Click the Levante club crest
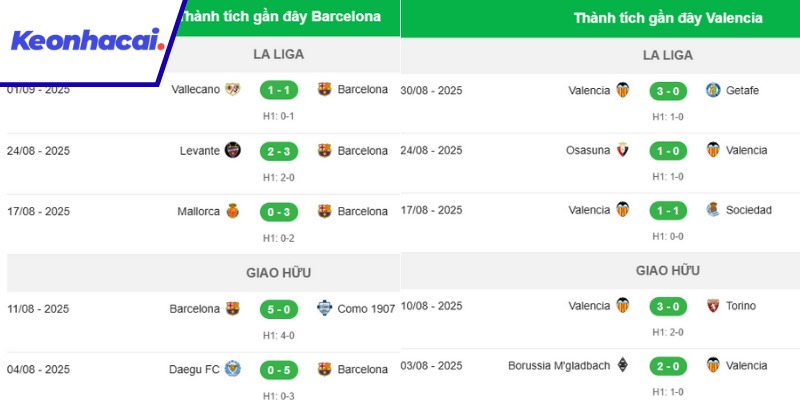The height and width of the screenshot is (400, 800). pyautogui.click(x=233, y=151)
